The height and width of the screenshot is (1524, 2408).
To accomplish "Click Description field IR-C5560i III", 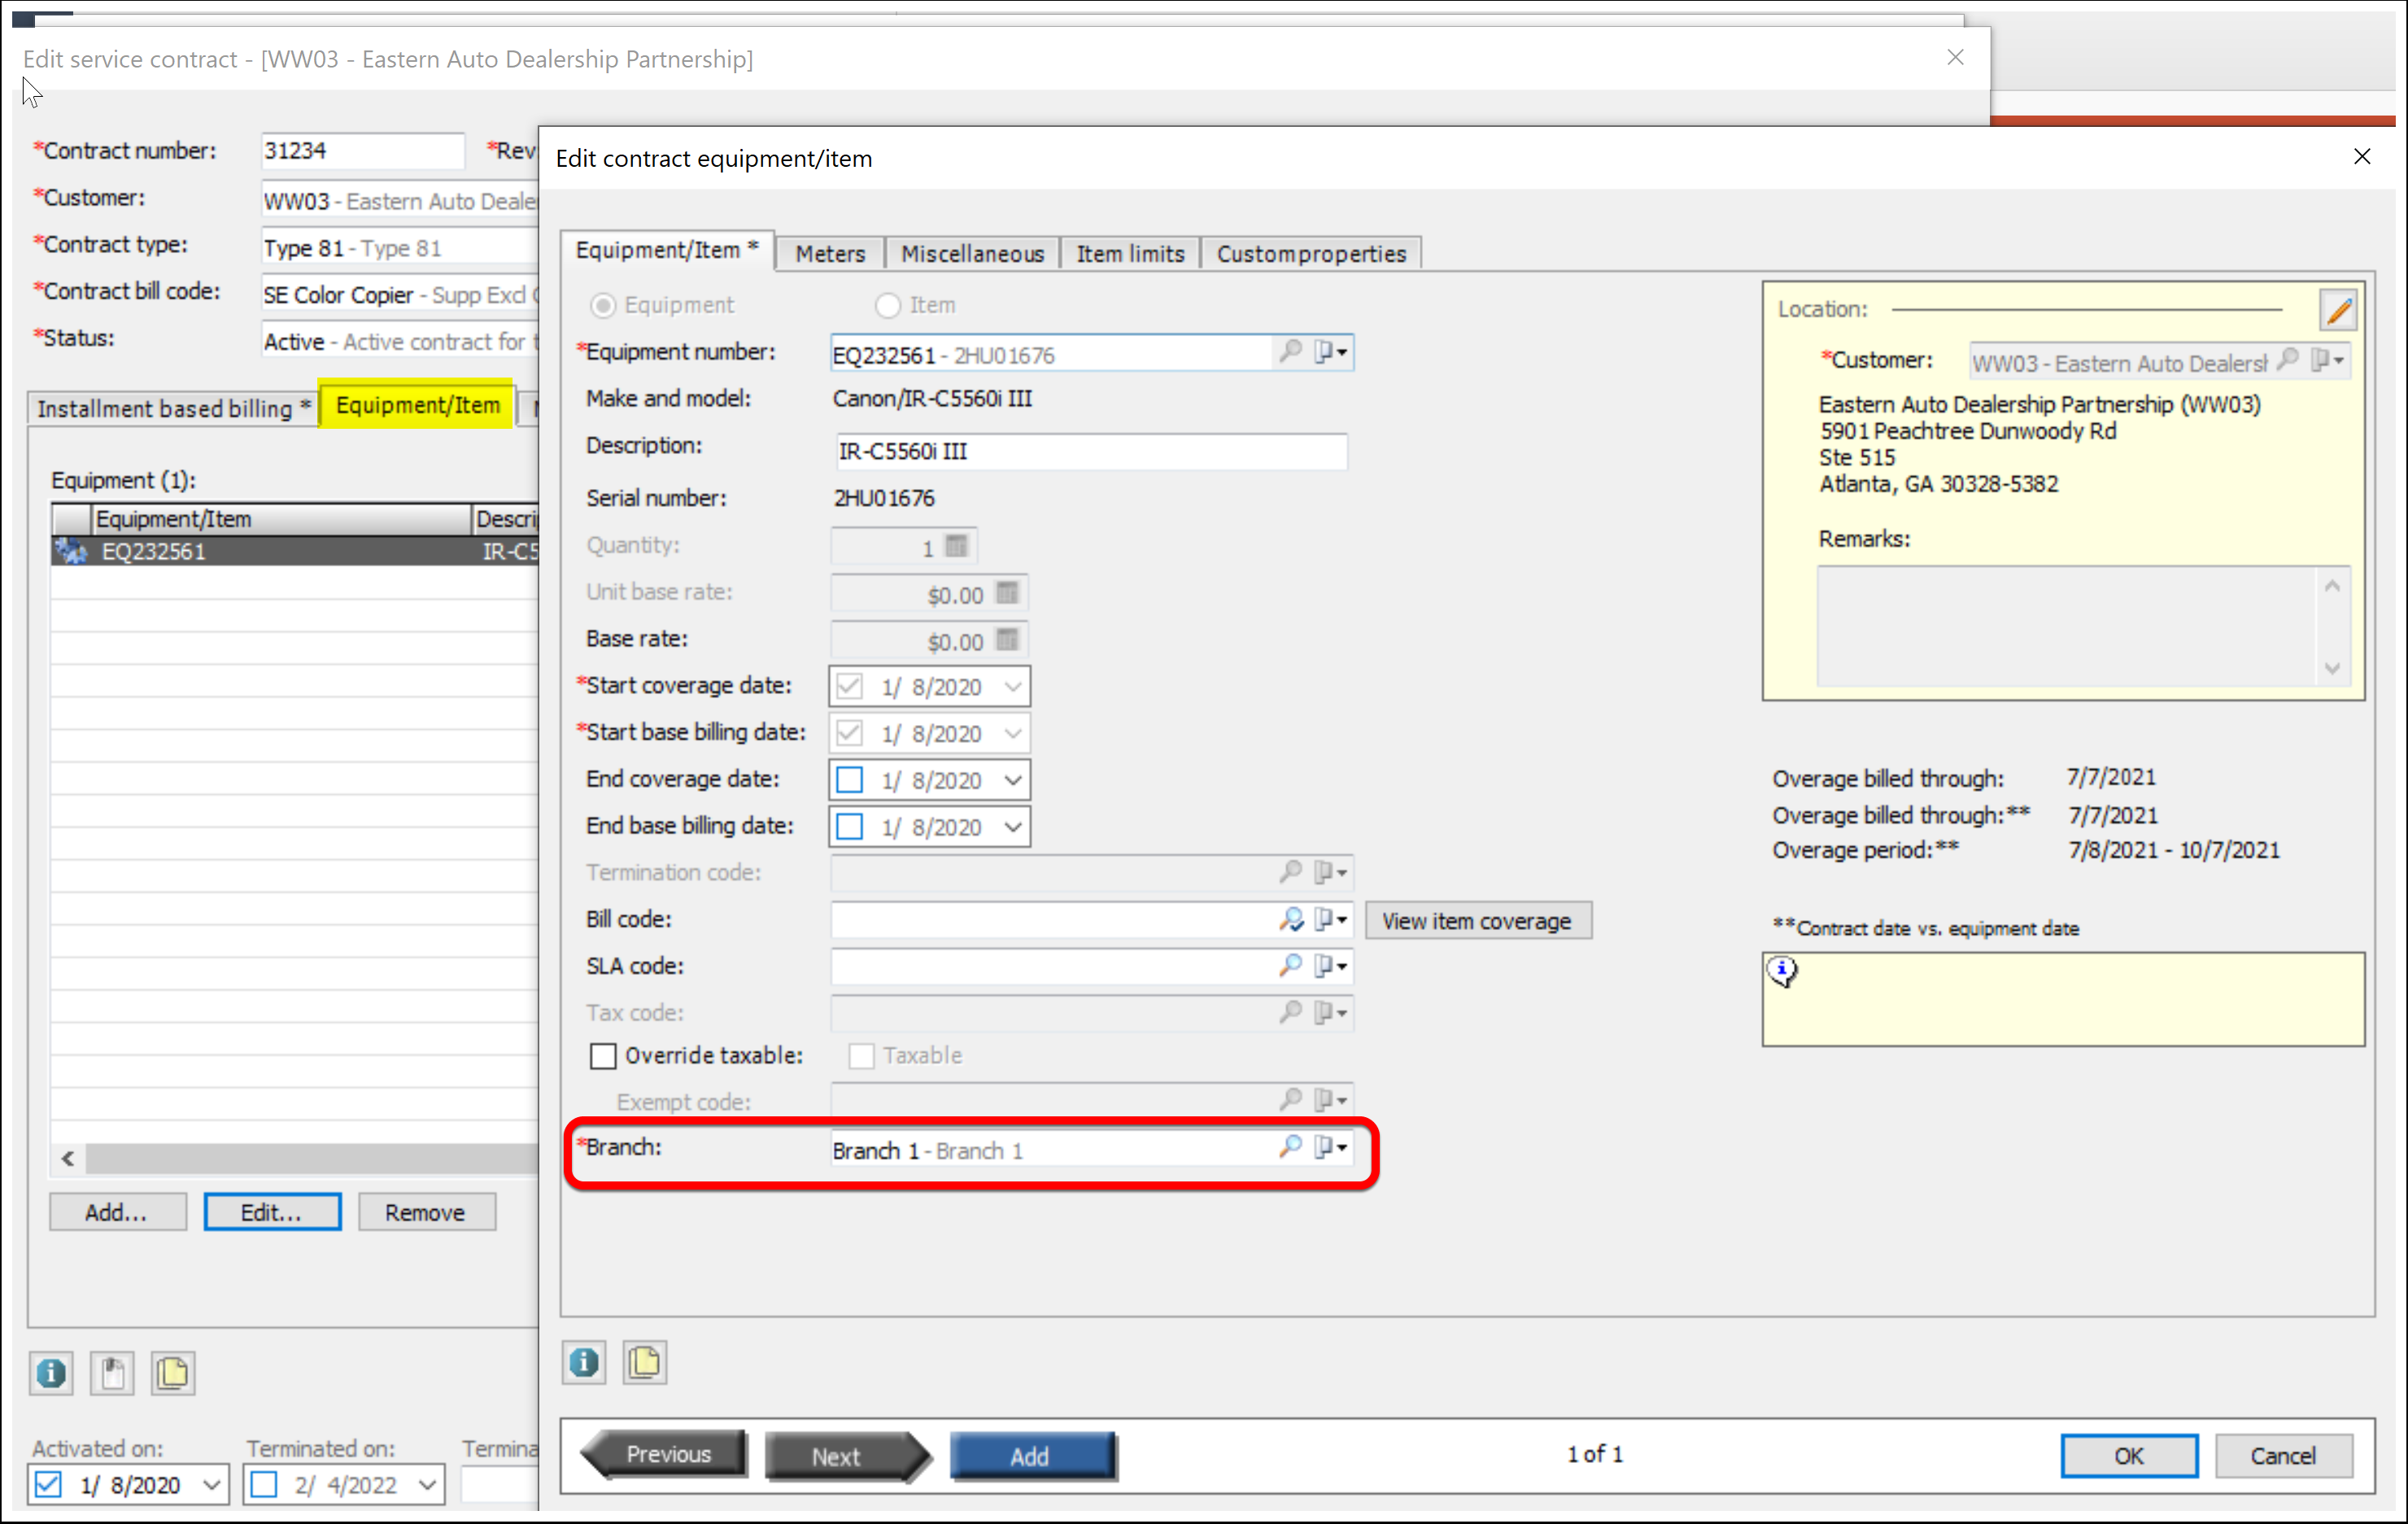I will 1089,451.
